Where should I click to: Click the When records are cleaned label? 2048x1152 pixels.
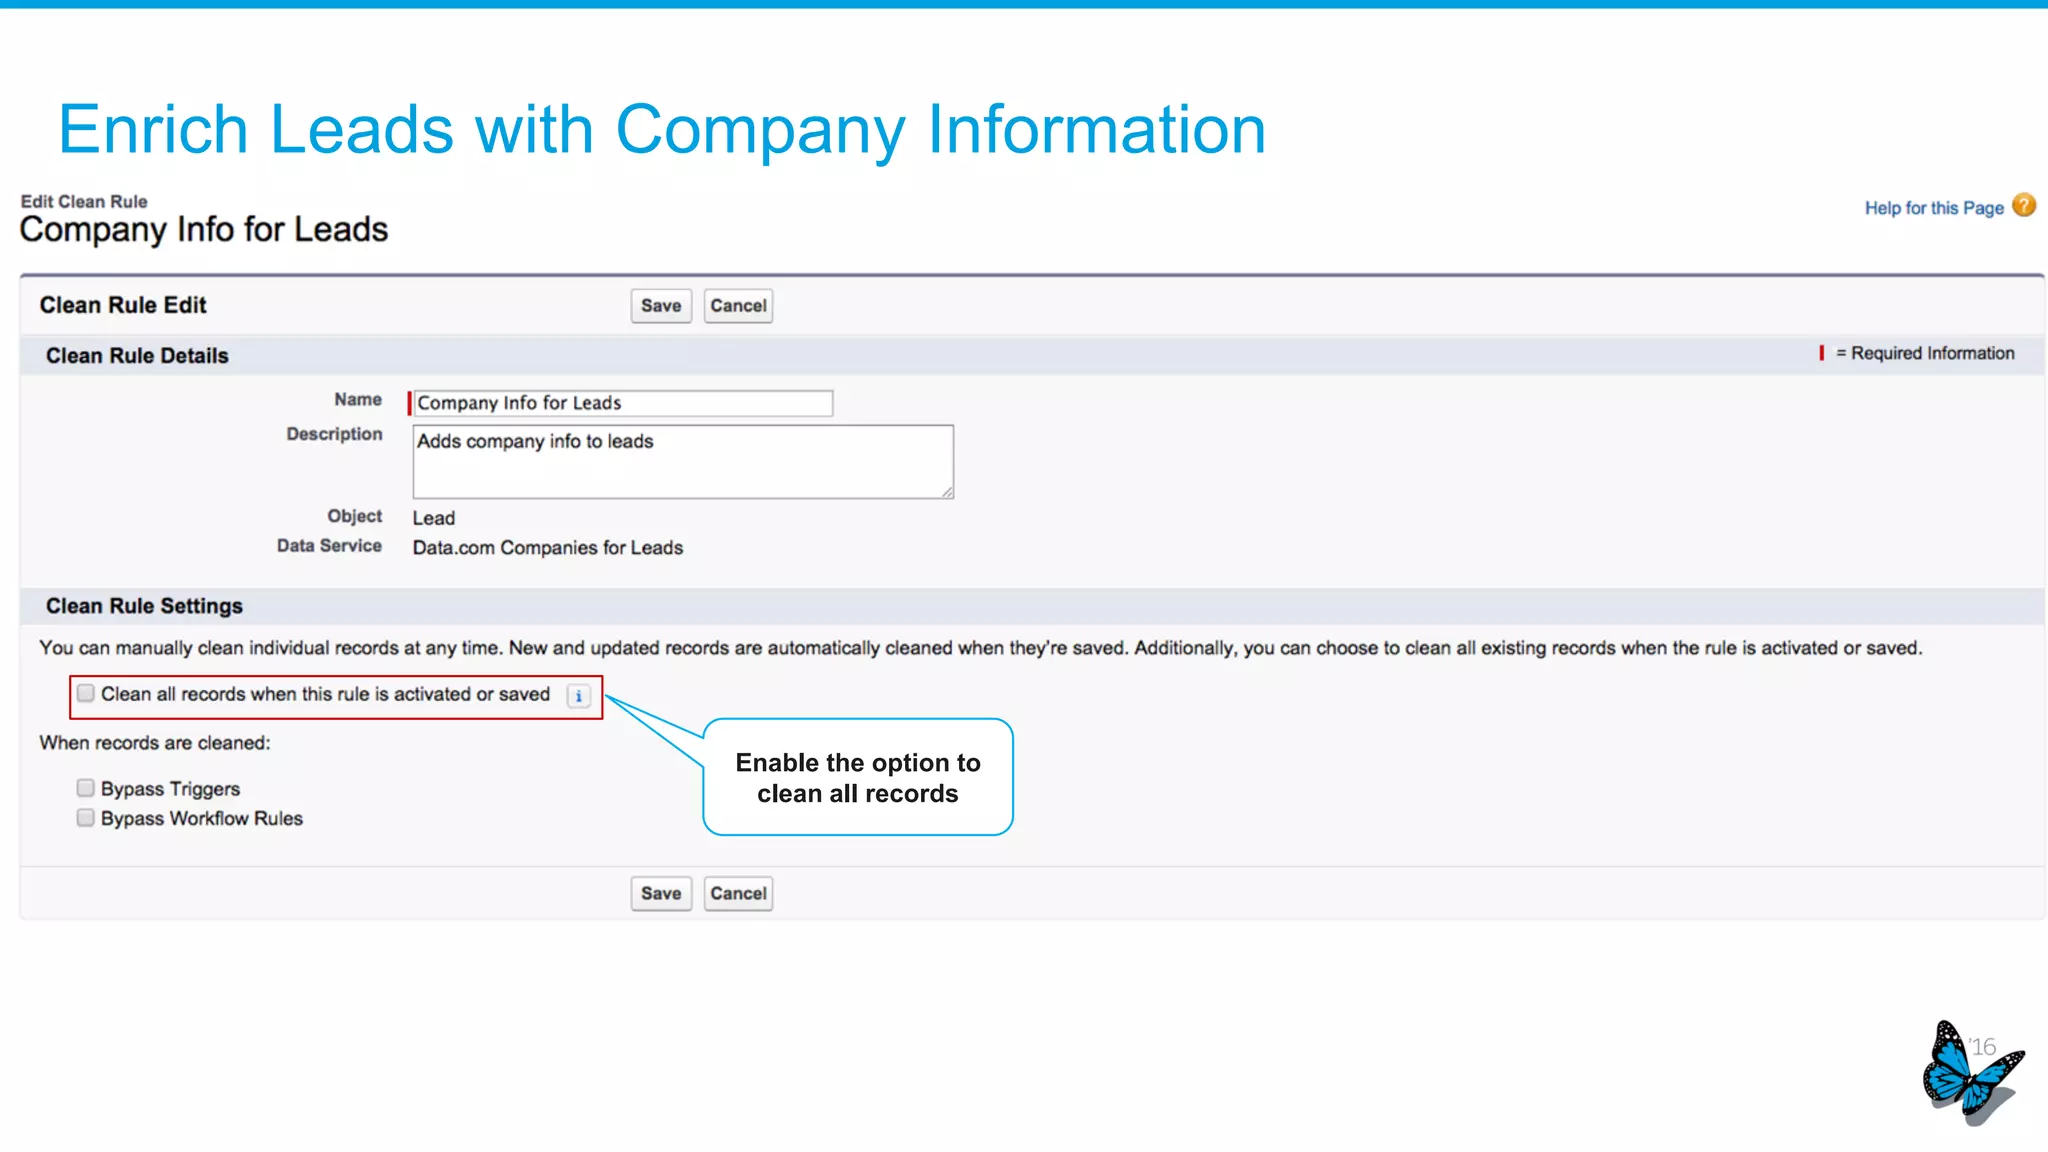(x=155, y=743)
